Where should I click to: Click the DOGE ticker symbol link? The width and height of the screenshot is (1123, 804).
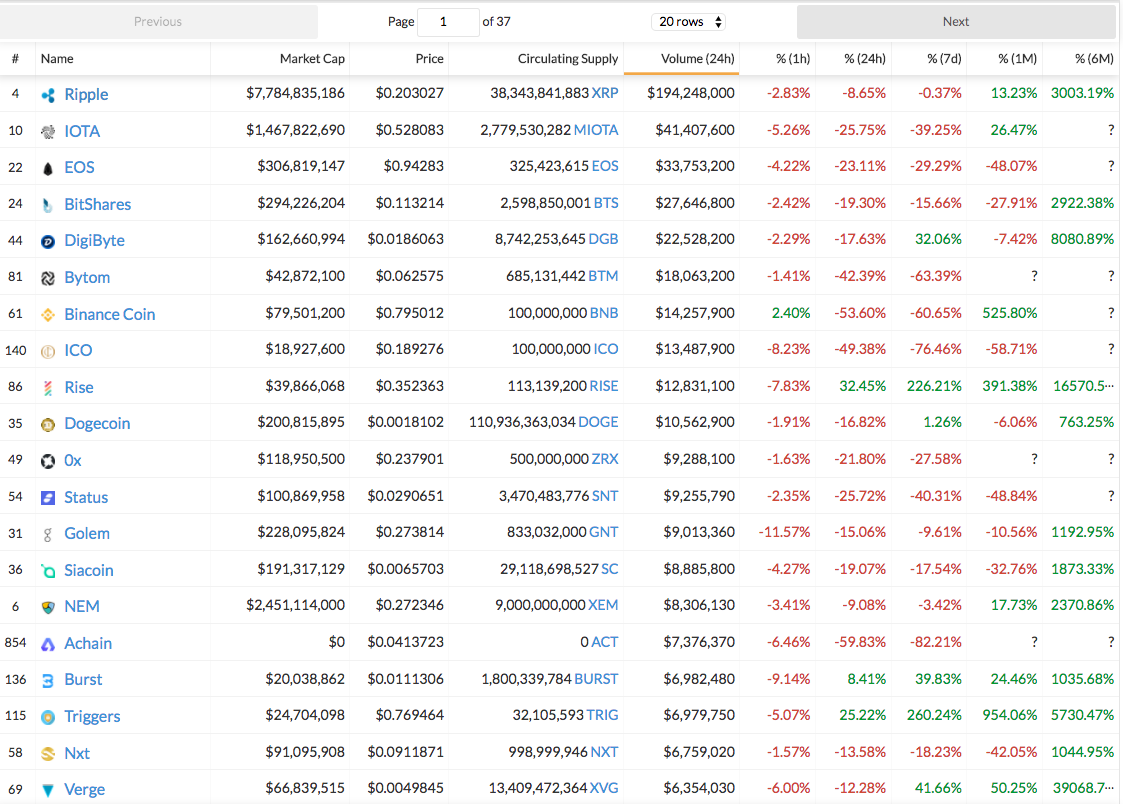(599, 422)
